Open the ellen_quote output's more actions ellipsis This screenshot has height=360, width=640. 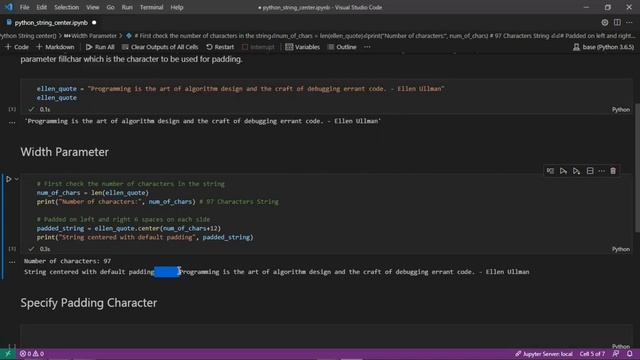12,122
